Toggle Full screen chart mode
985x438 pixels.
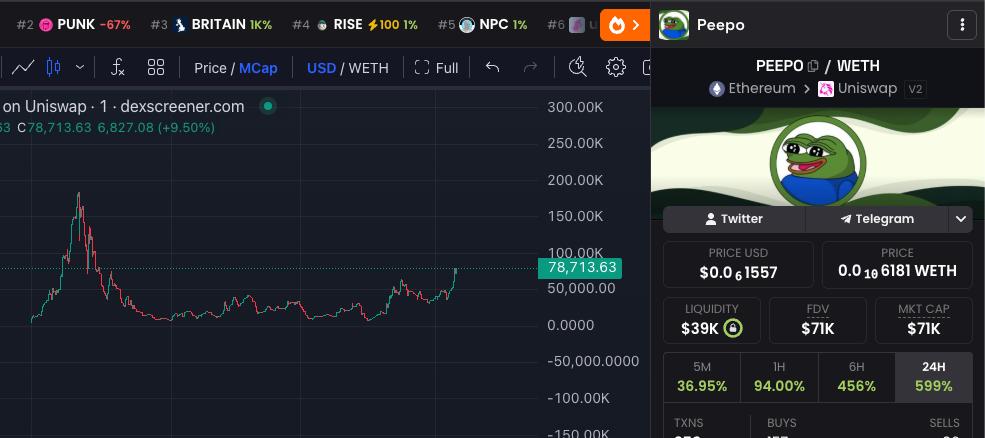click(x=437, y=68)
